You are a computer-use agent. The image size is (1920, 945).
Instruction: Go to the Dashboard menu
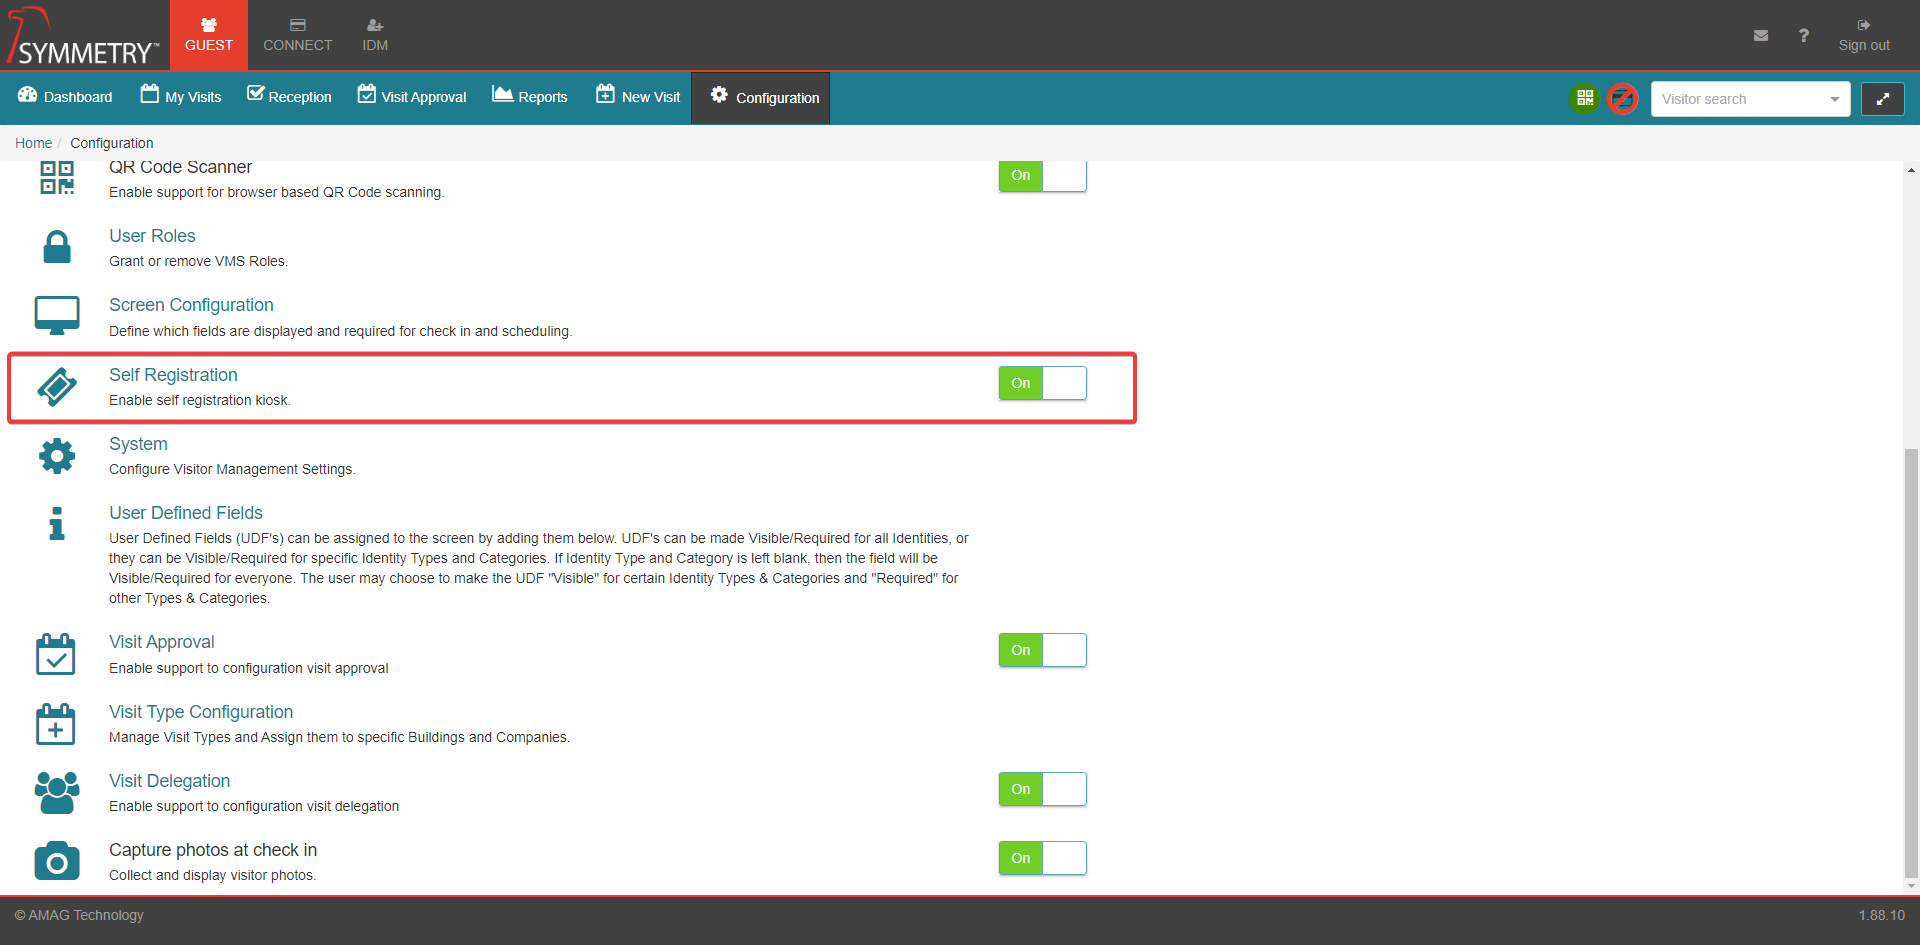tap(65, 97)
